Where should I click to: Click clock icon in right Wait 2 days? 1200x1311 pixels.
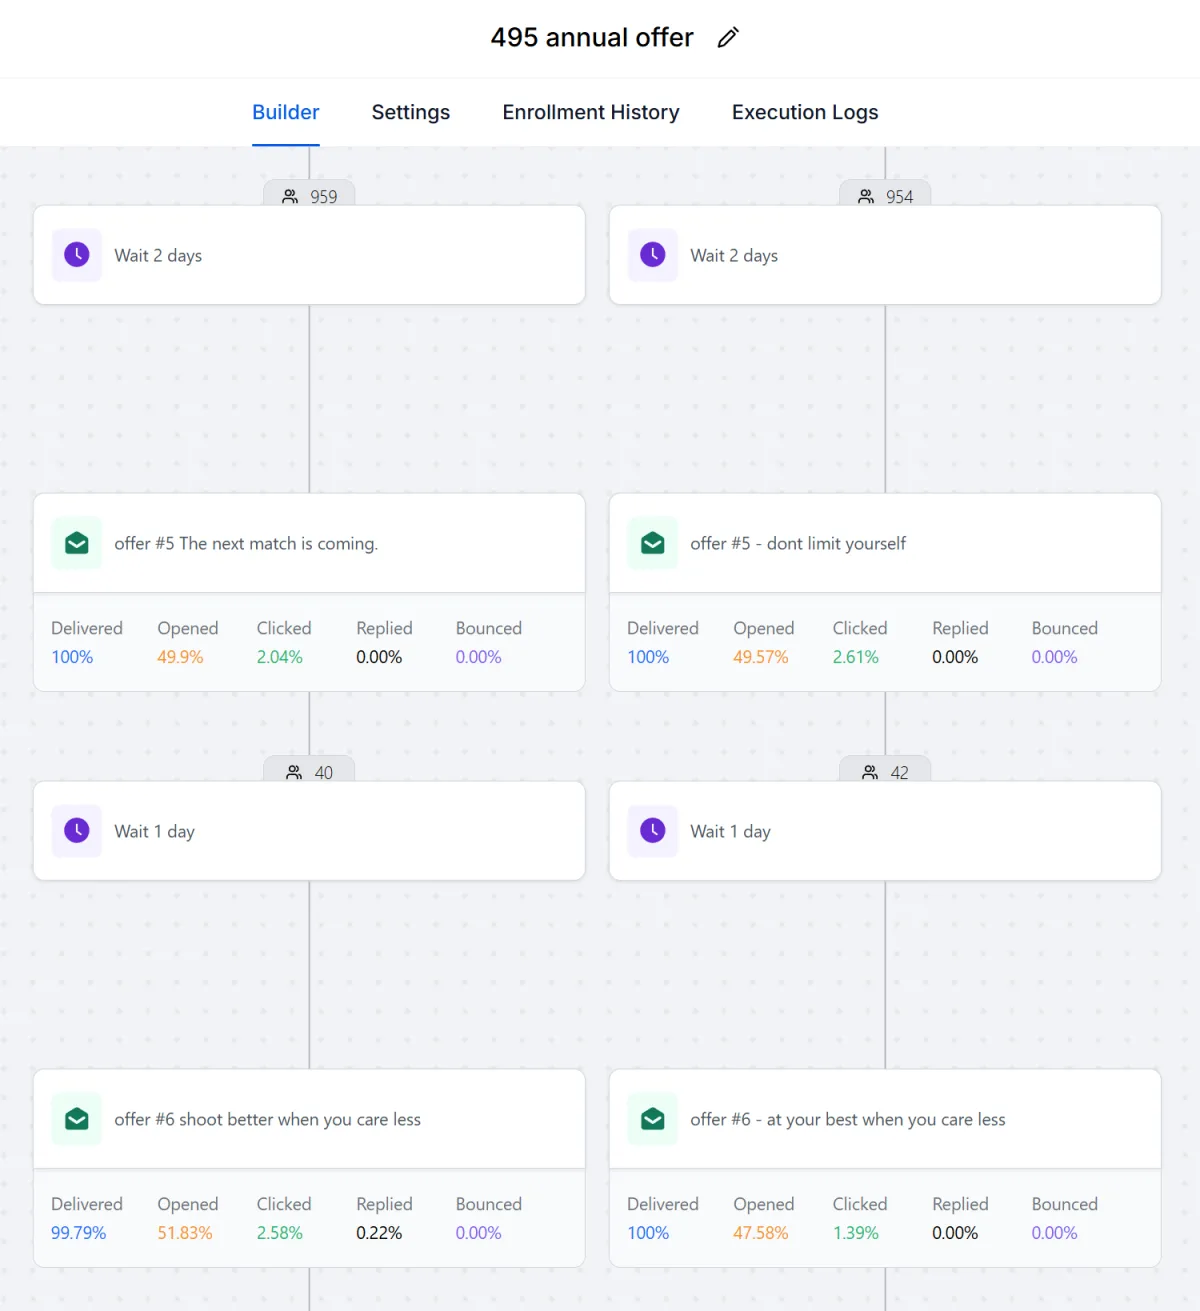coord(653,255)
